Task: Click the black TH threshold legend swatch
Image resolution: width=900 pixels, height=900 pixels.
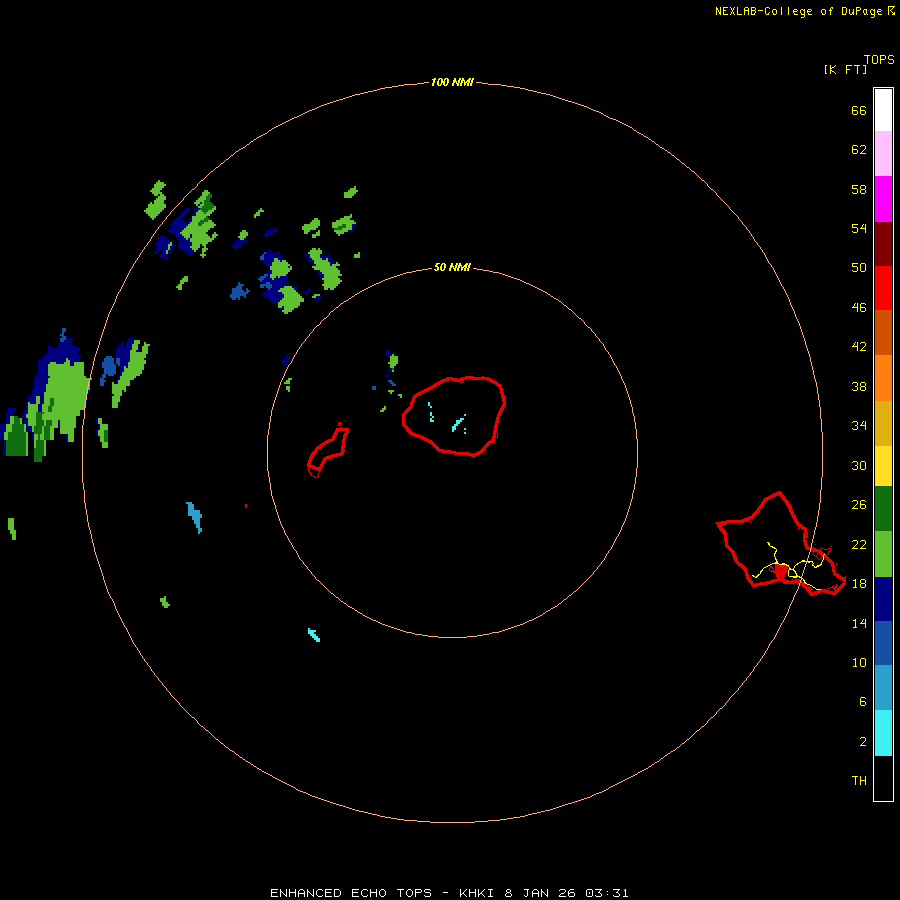Action: pos(883,778)
